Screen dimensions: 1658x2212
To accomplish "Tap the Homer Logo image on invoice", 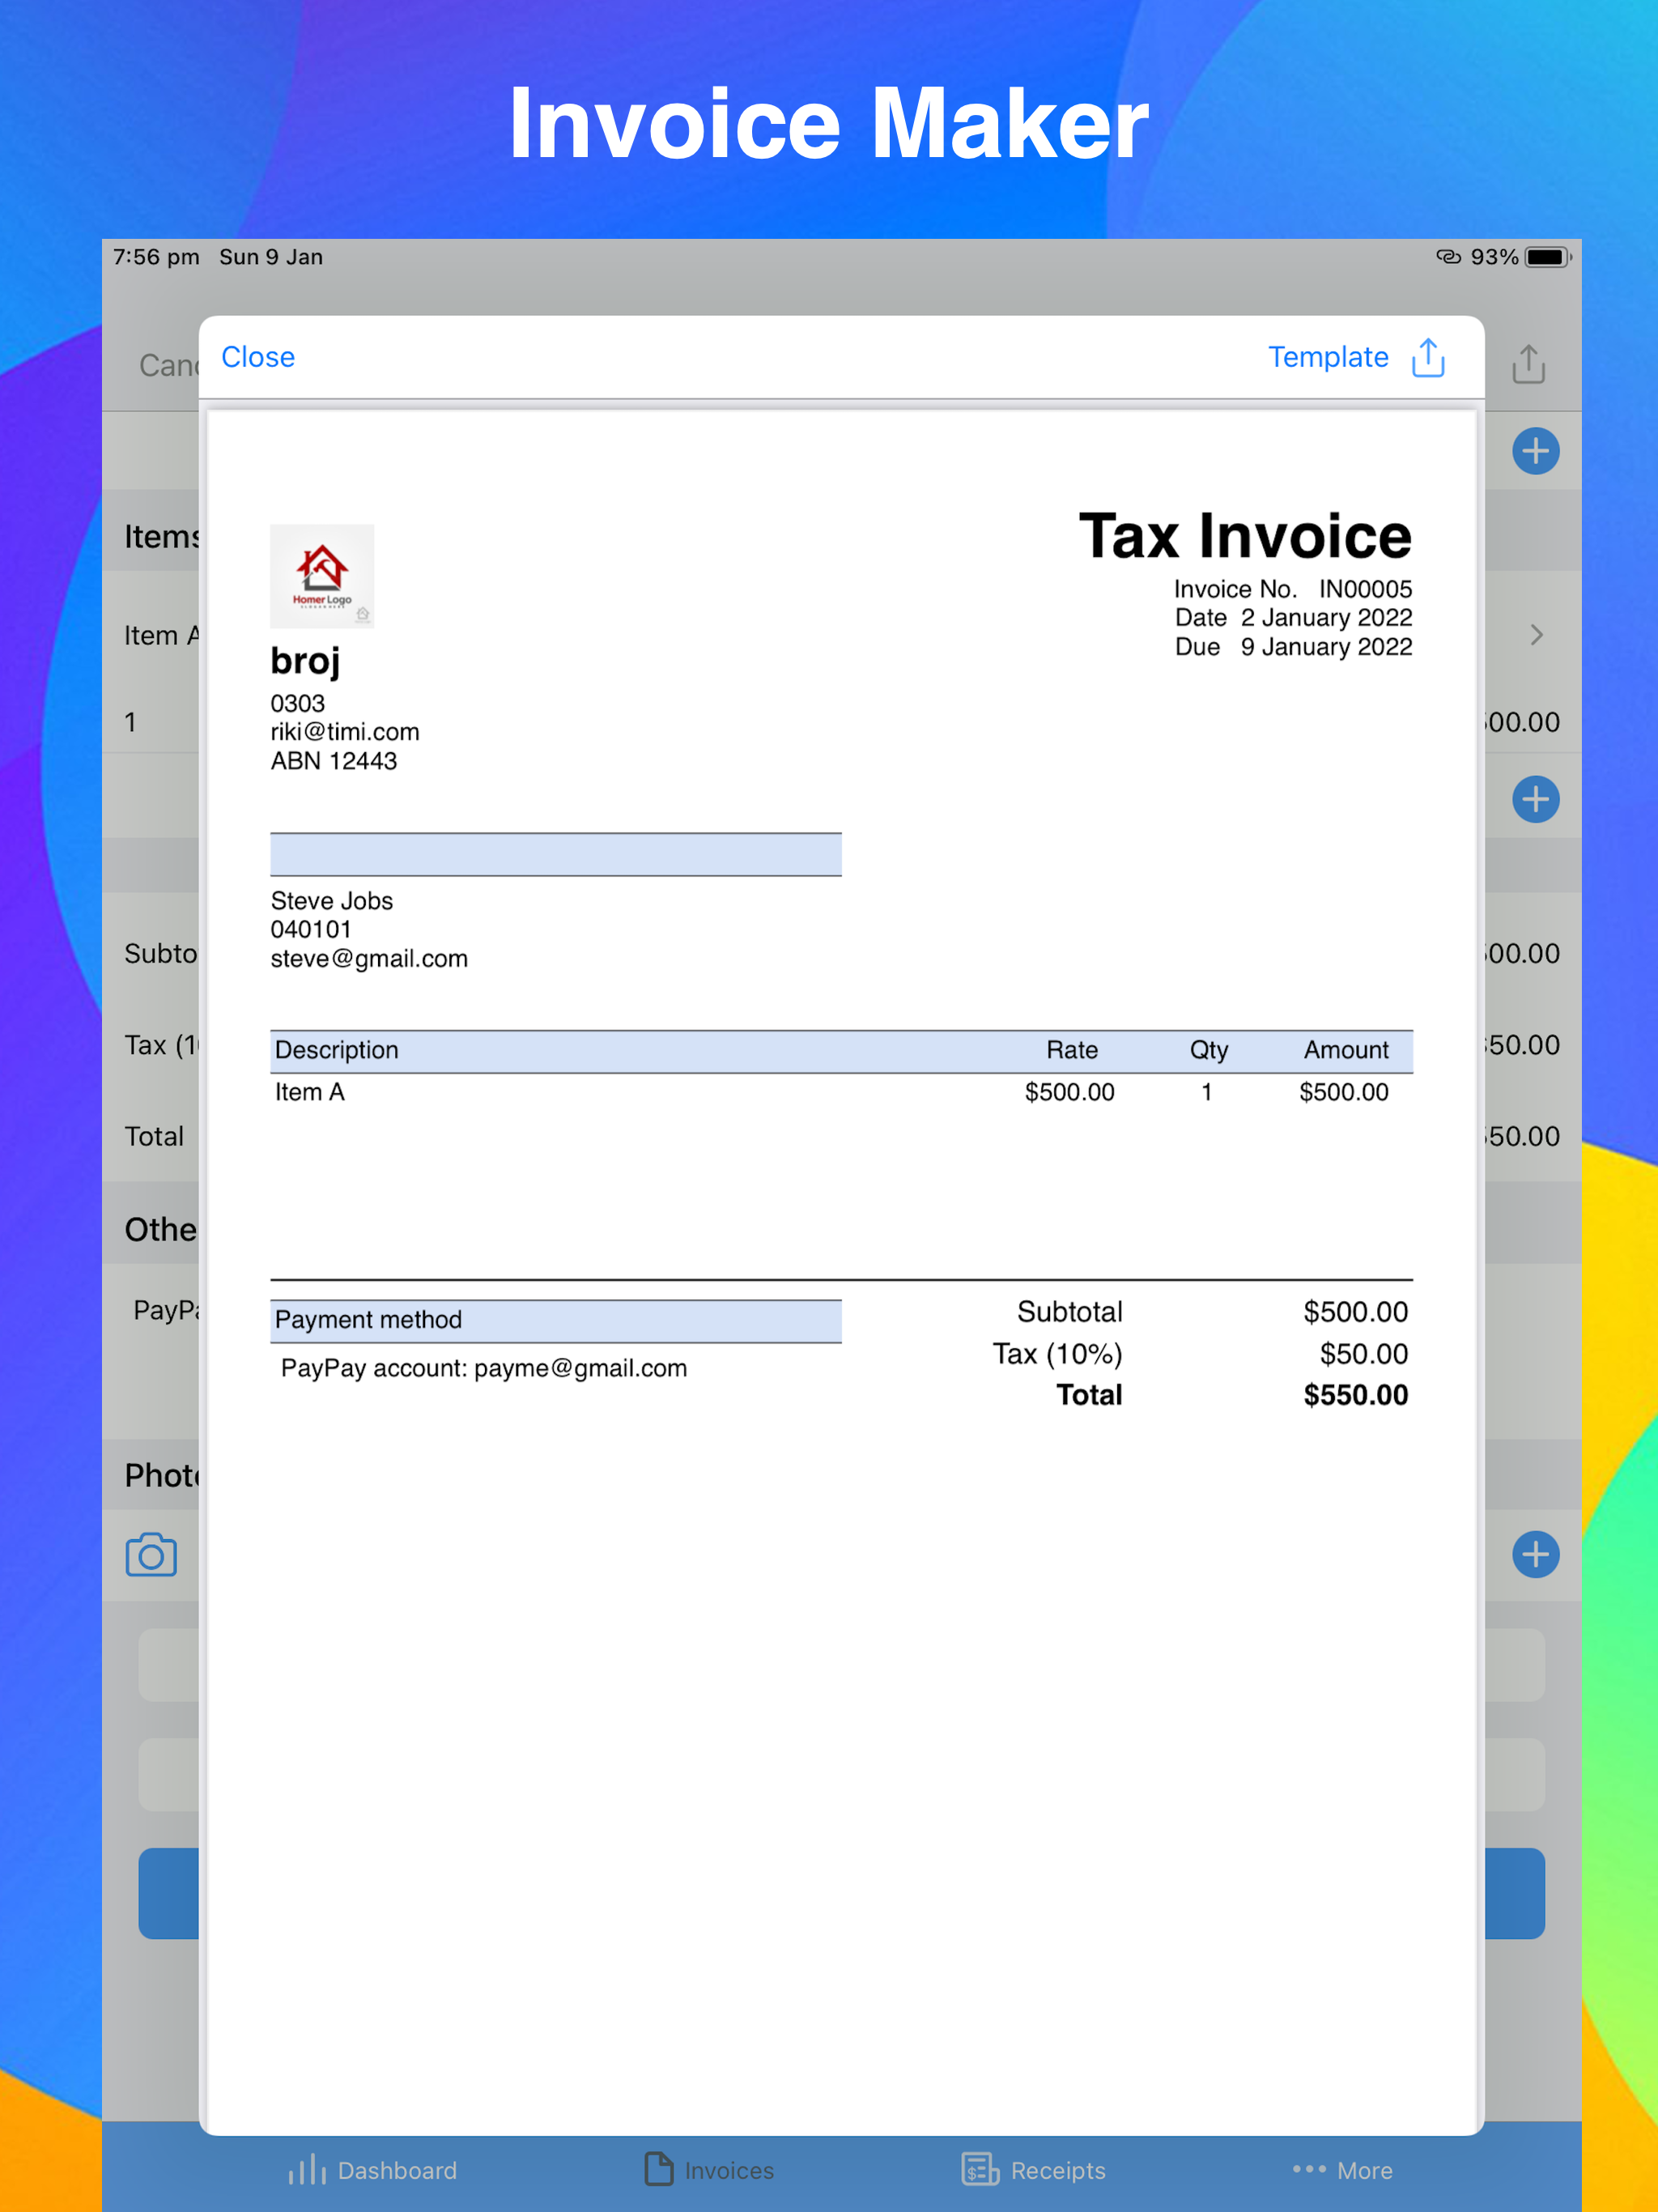I will [x=322, y=576].
